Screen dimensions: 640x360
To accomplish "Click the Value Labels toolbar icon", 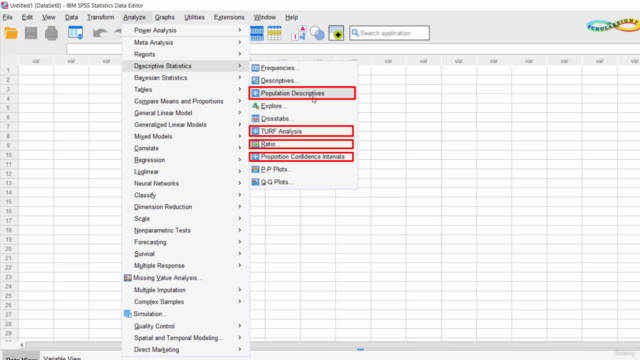I will coord(298,33).
